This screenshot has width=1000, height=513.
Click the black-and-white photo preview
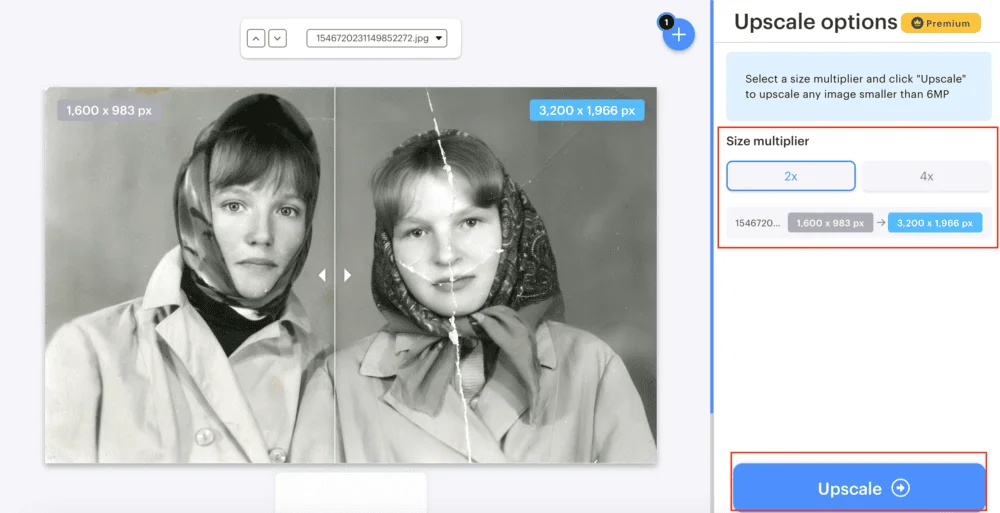(x=351, y=275)
